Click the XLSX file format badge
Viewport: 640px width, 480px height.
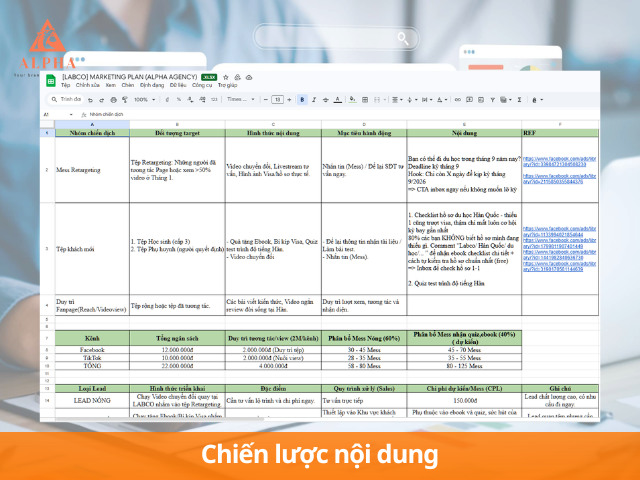209,77
